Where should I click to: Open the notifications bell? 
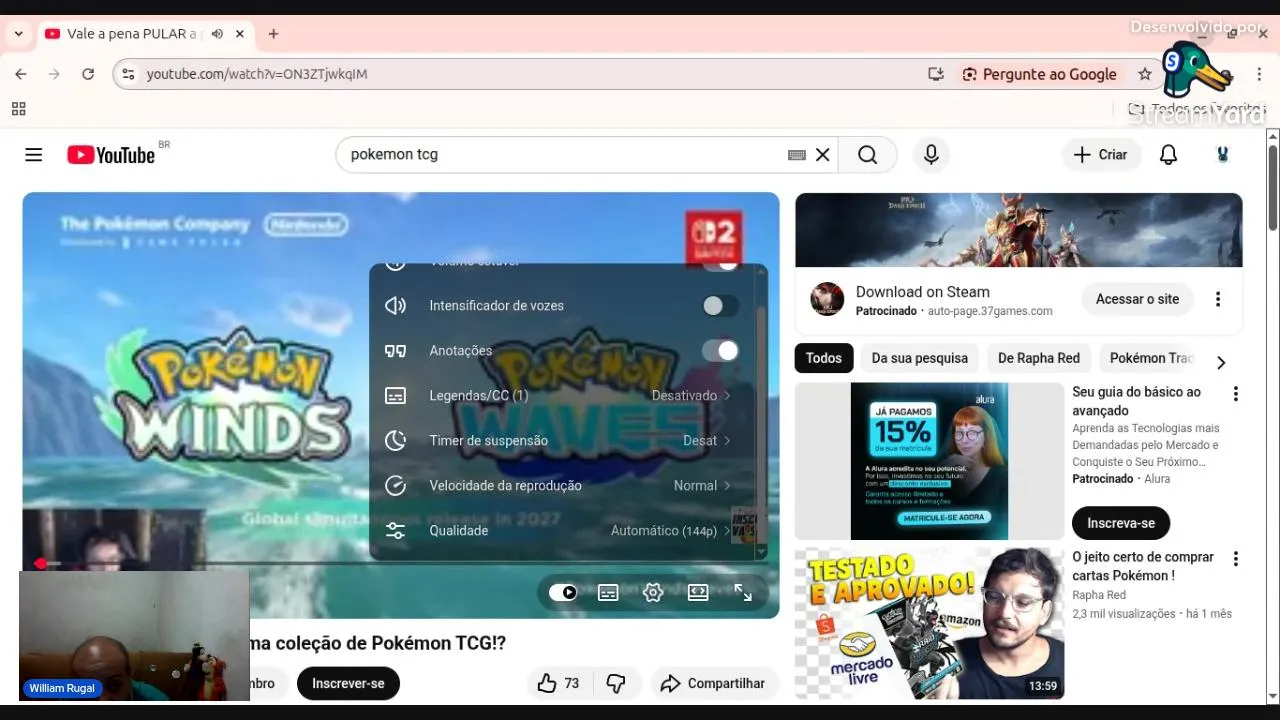1168,155
